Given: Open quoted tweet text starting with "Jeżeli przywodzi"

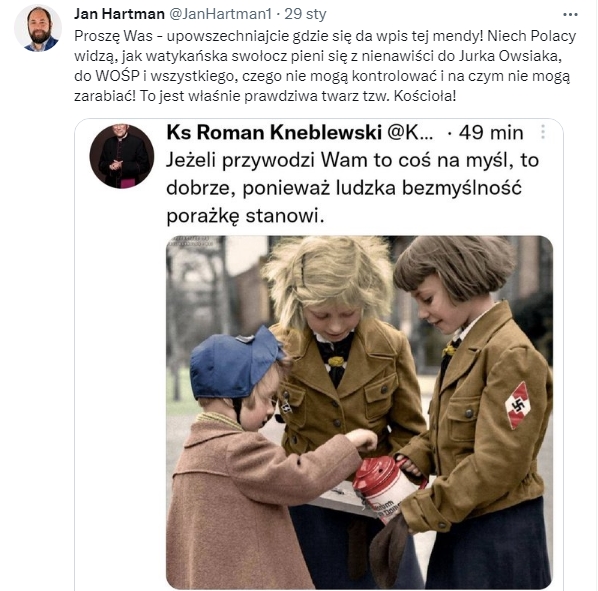Looking at the screenshot, I should [x=352, y=188].
